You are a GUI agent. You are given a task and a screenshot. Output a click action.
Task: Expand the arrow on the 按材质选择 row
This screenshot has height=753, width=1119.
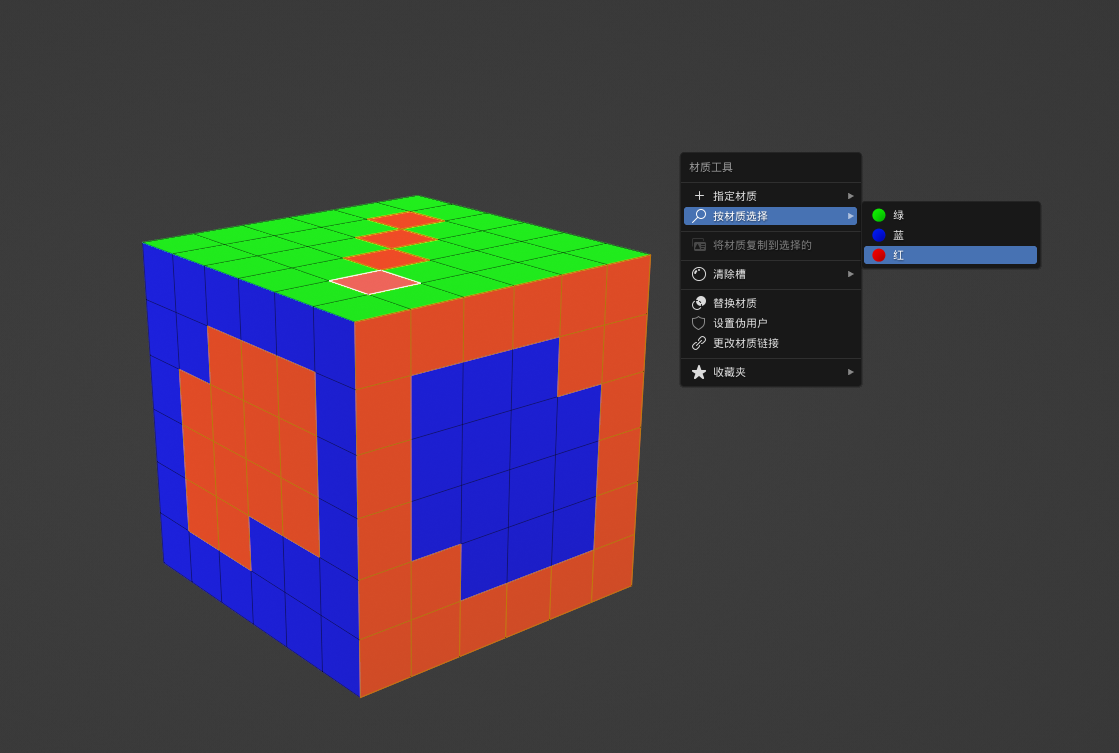click(851, 216)
